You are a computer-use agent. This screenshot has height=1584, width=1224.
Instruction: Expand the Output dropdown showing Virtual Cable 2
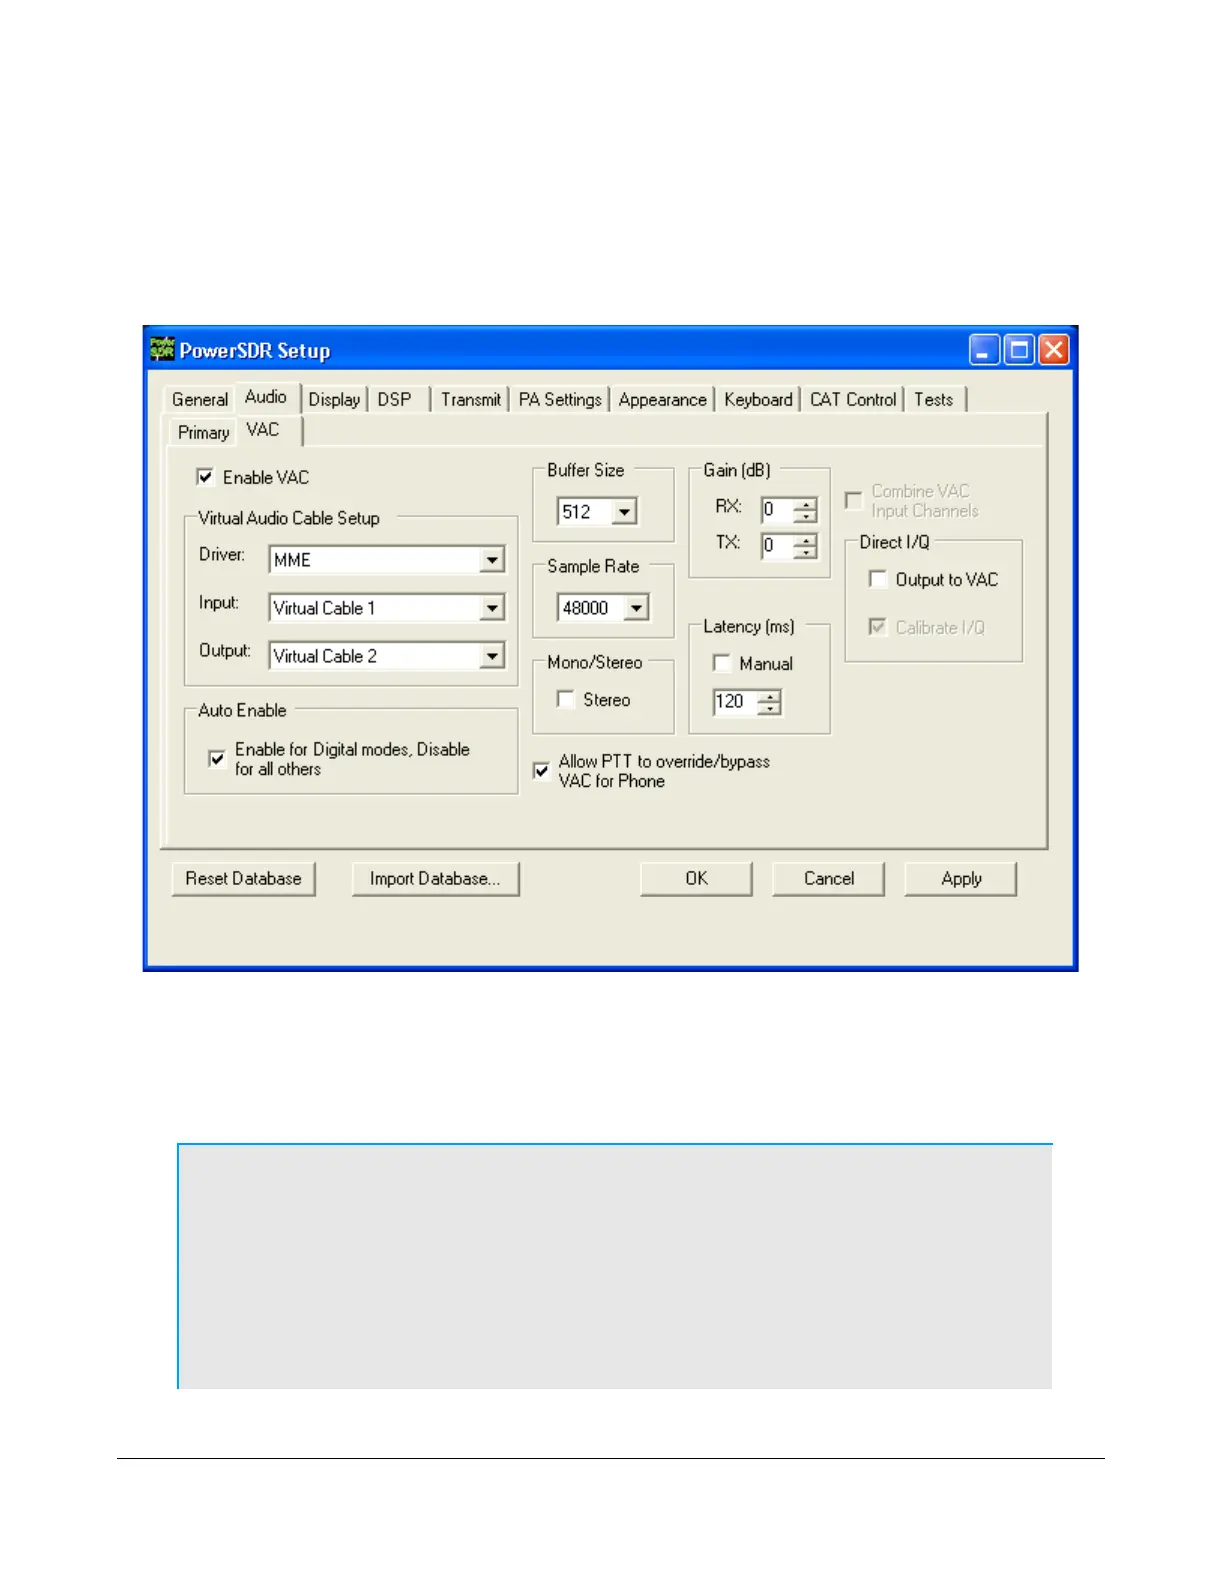tap(492, 655)
